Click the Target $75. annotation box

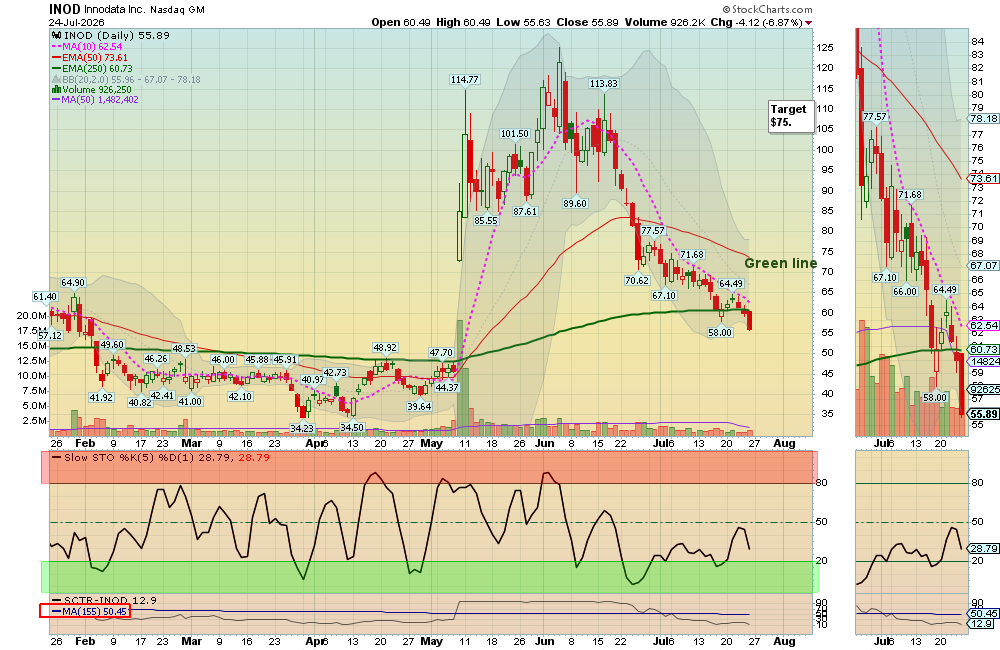click(x=791, y=116)
